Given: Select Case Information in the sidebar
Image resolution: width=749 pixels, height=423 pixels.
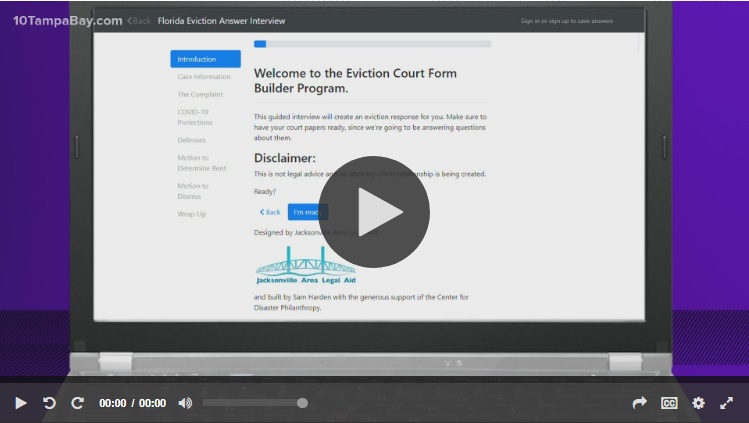Looking at the screenshot, I should (204, 77).
